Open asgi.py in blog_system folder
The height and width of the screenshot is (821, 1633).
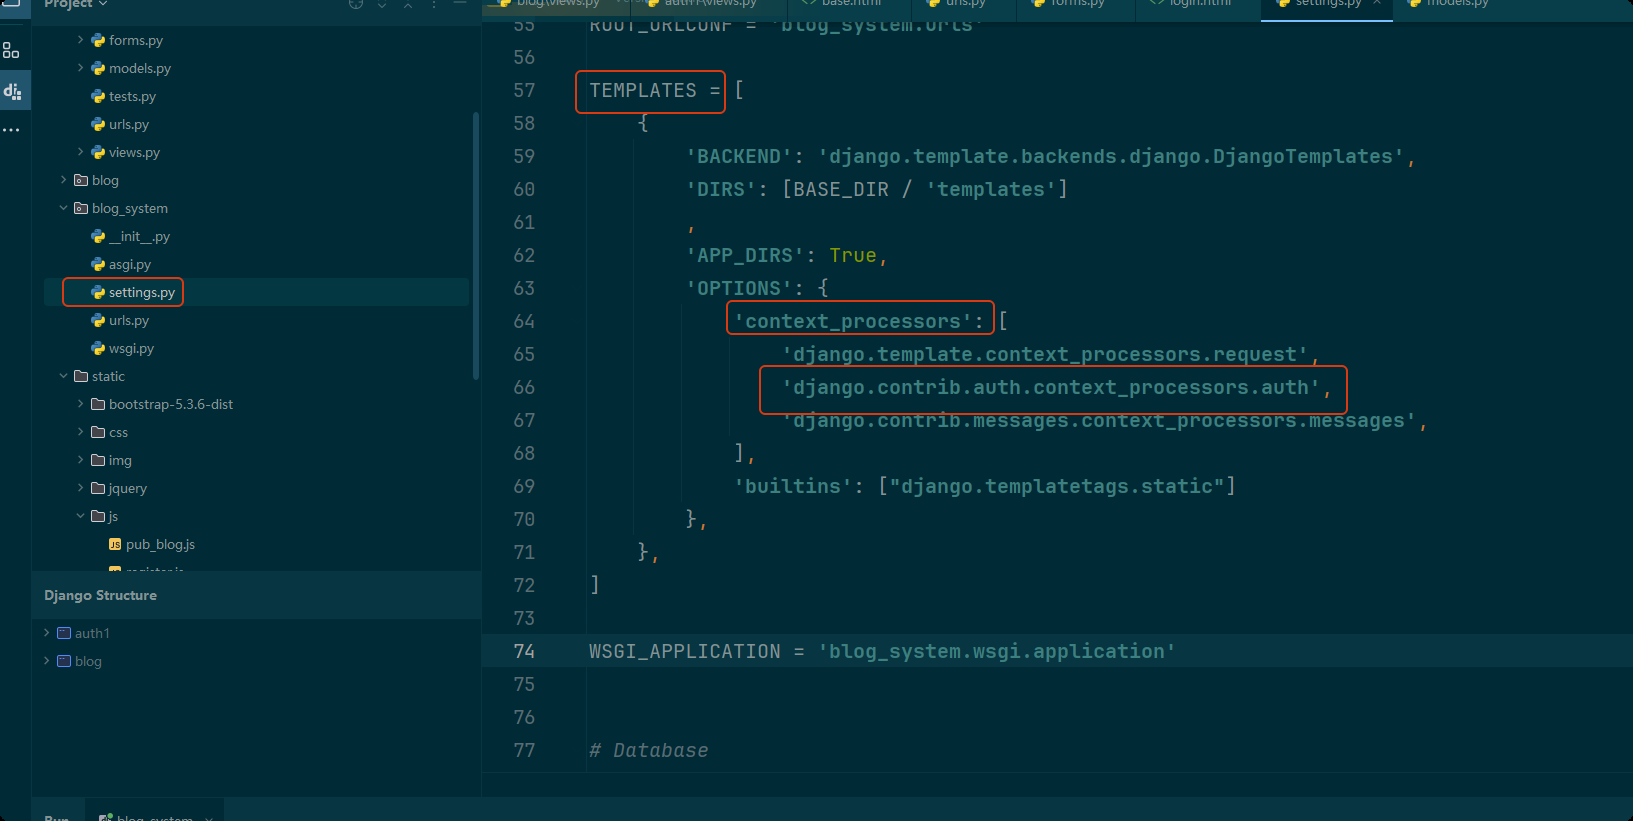[130, 264]
